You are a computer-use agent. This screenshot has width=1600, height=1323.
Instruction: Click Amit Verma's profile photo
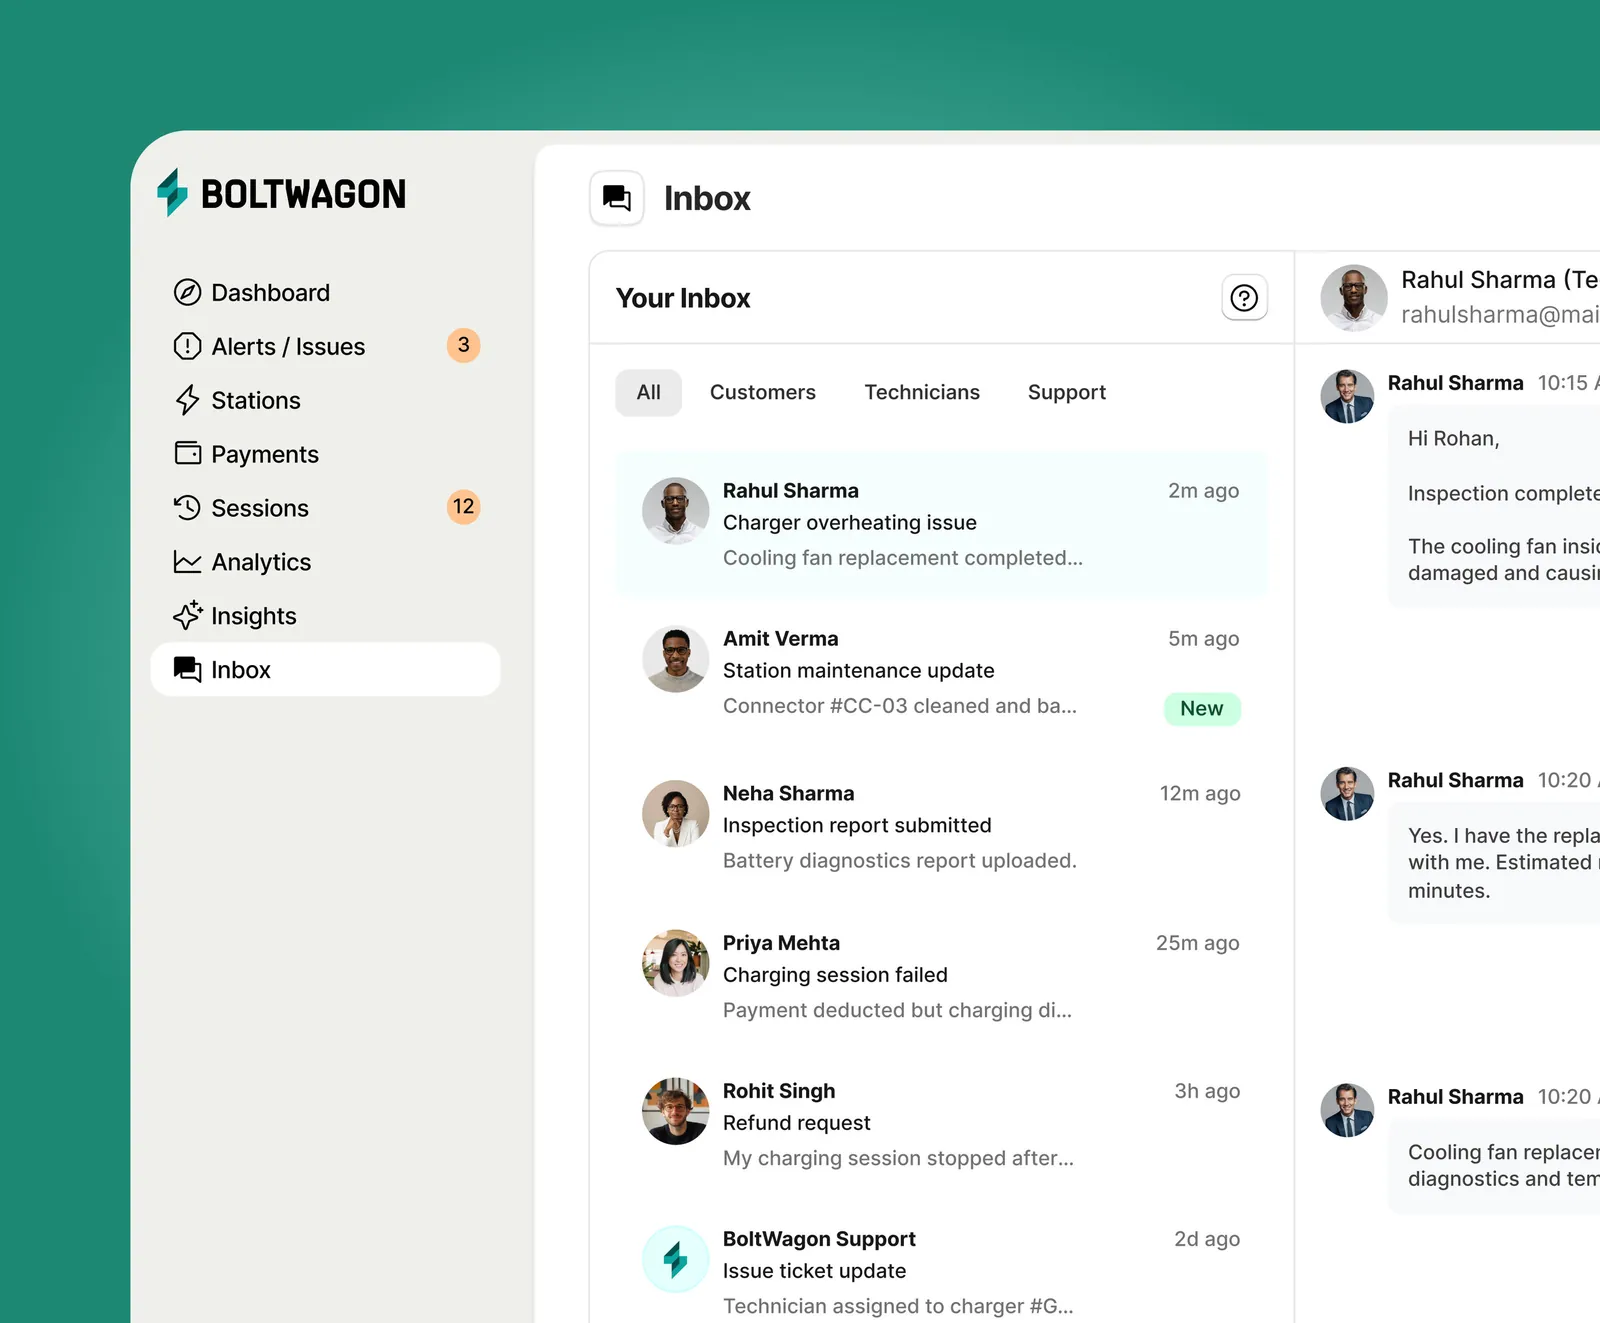[675, 659]
